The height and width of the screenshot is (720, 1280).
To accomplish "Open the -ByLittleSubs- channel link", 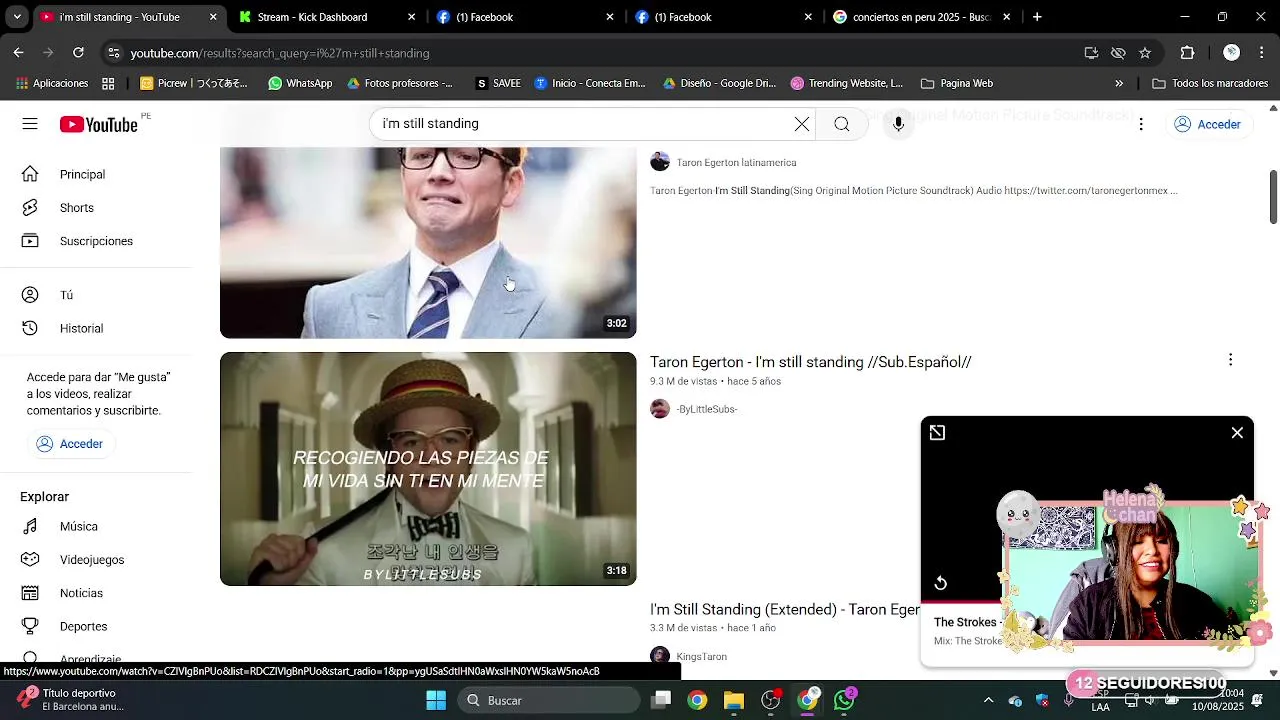I will pos(706,409).
